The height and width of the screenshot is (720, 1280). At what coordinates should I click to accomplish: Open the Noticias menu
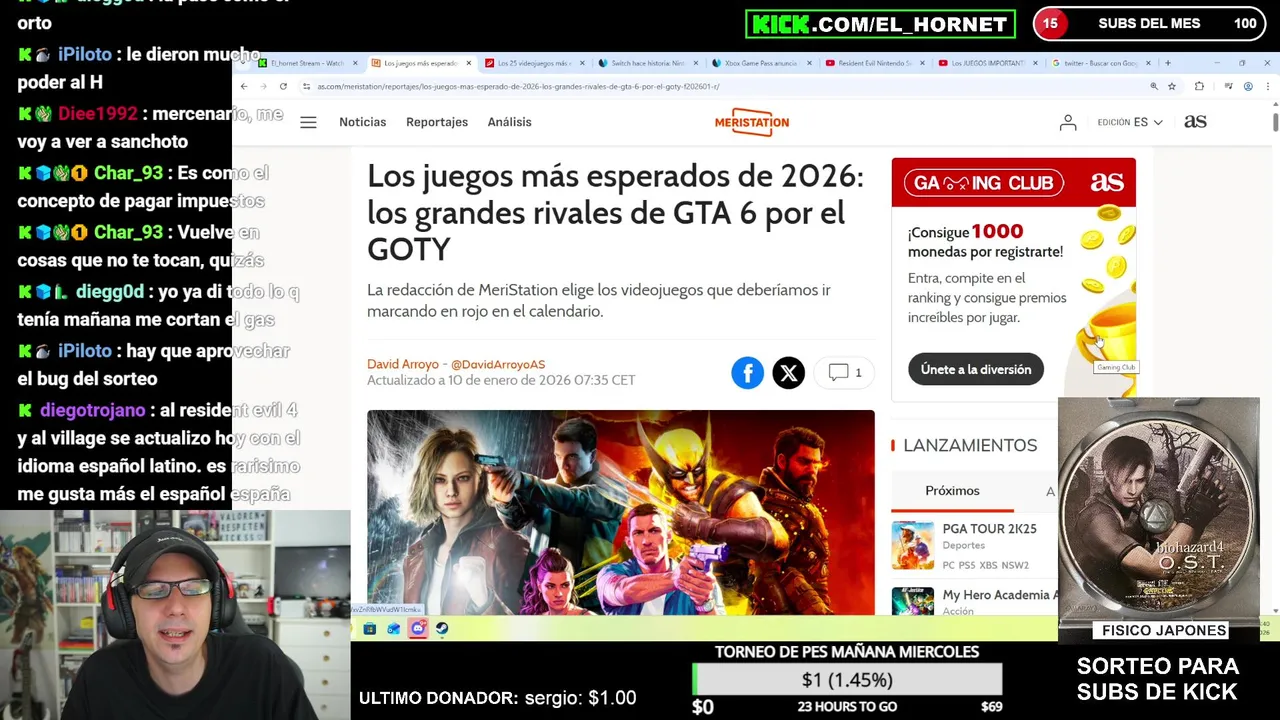(362, 122)
